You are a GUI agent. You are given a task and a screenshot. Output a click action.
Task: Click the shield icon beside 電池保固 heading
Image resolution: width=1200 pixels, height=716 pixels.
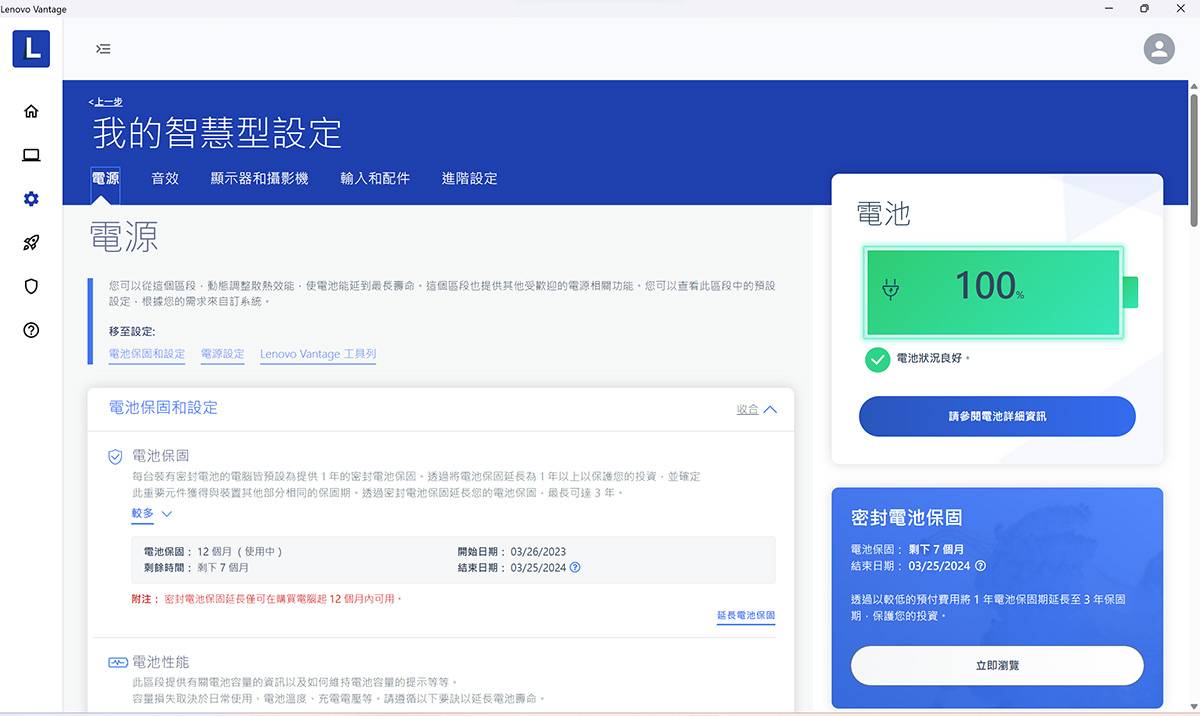[115, 457]
